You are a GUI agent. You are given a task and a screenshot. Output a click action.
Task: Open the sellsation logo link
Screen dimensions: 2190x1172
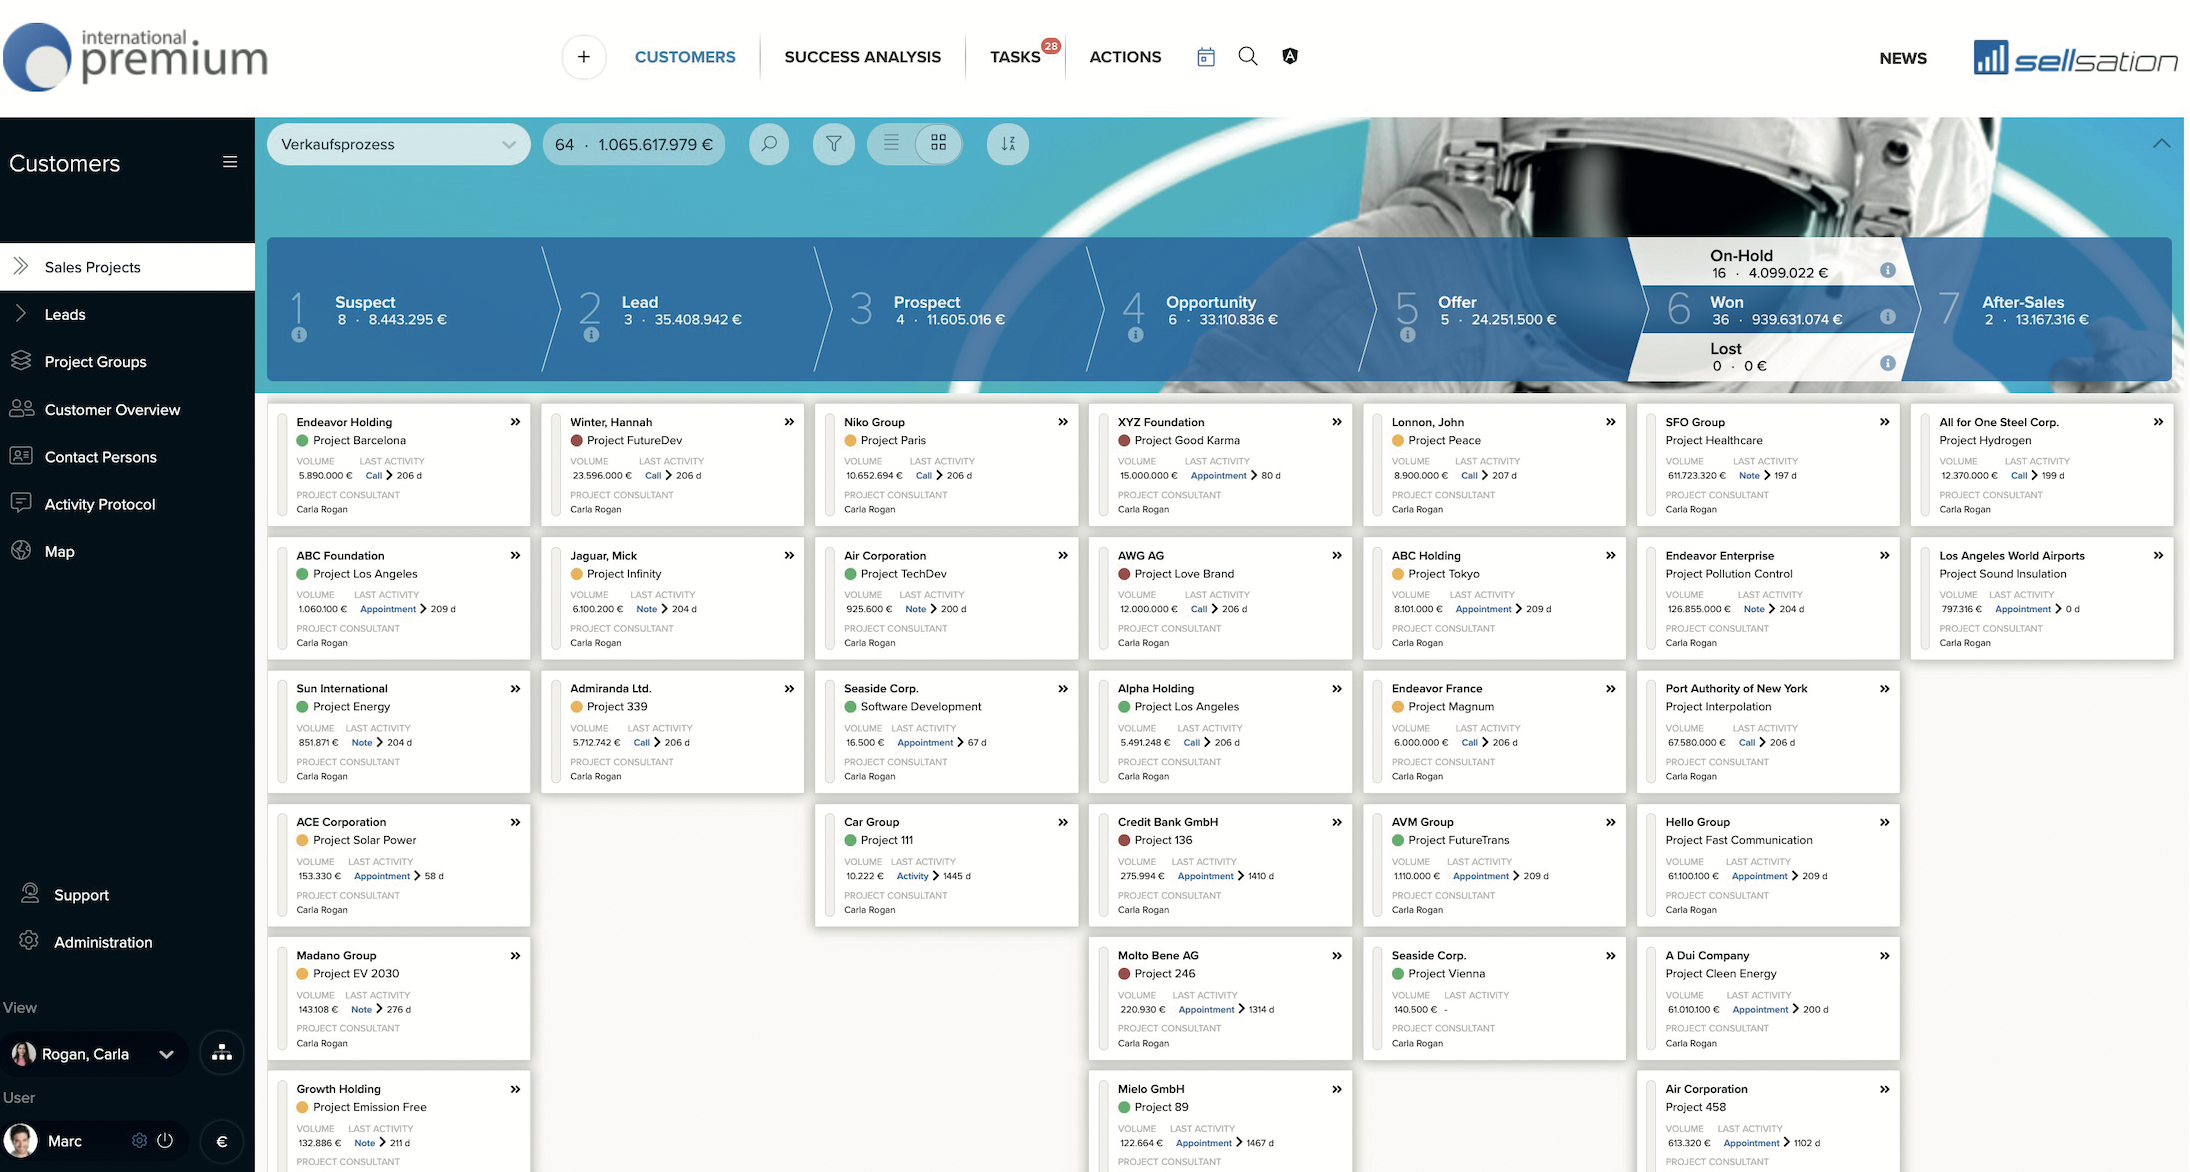2075,58
